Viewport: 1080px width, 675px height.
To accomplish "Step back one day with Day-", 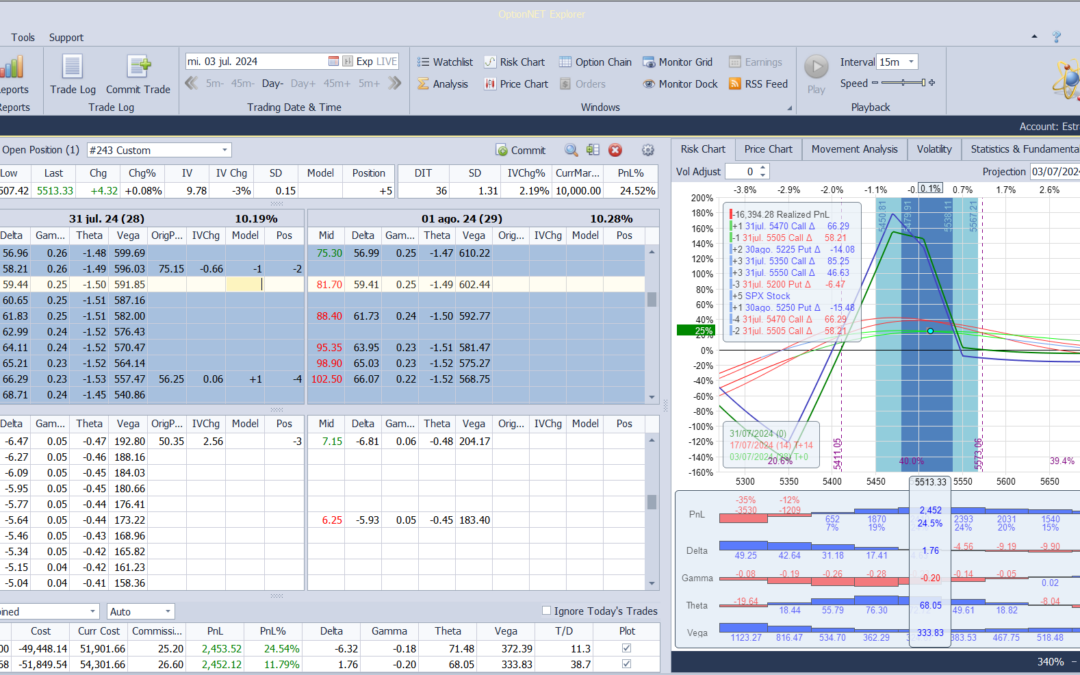I will tap(273, 83).
